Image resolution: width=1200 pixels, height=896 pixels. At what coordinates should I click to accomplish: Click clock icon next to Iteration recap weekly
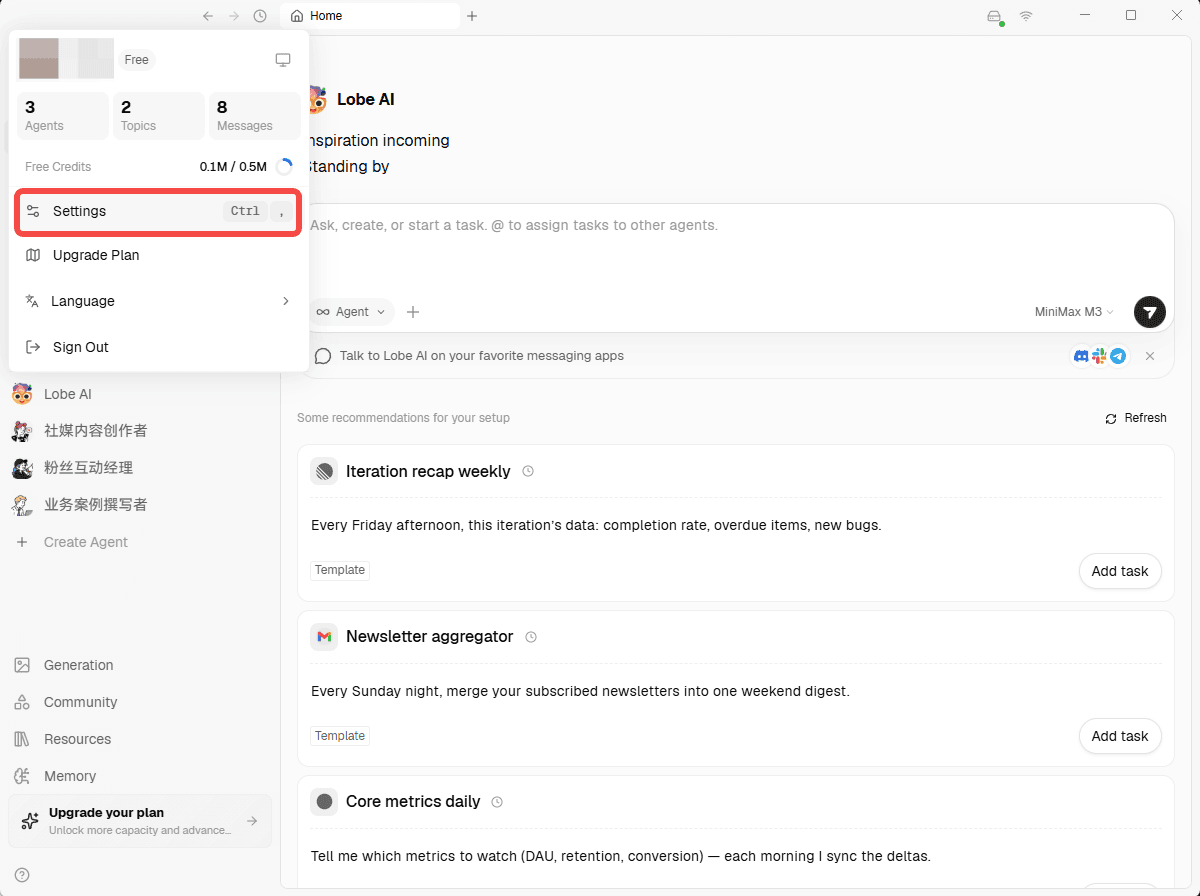[528, 471]
